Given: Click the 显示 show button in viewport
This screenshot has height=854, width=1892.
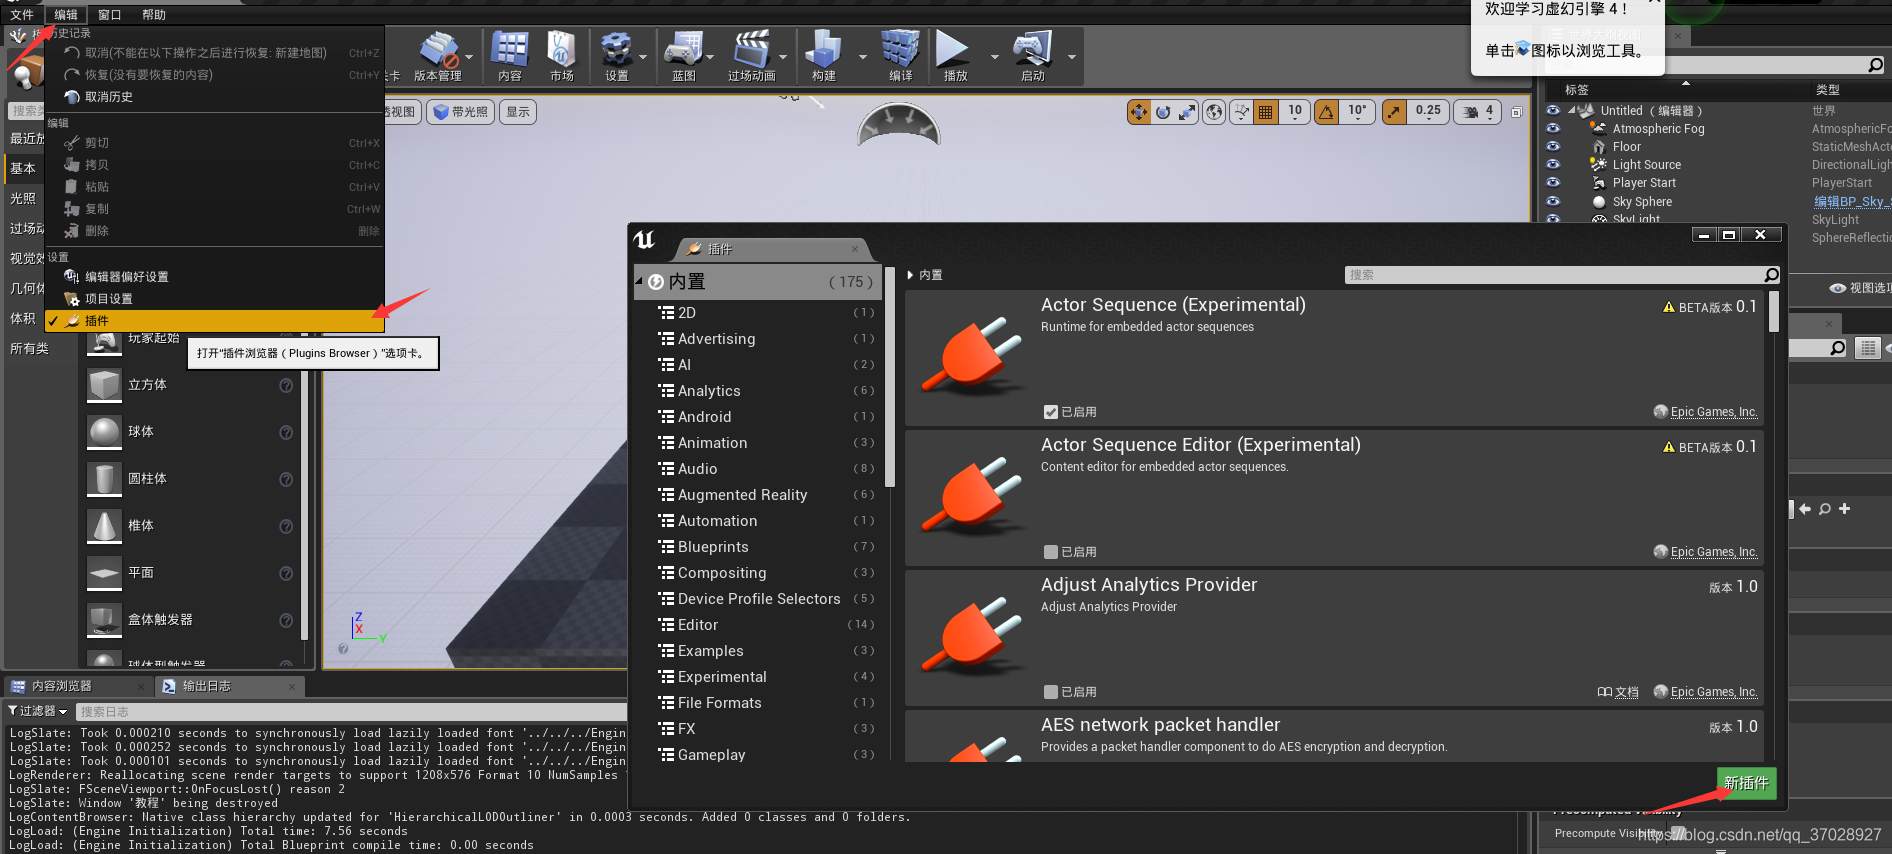Looking at the screenshot, I should 518,112.
